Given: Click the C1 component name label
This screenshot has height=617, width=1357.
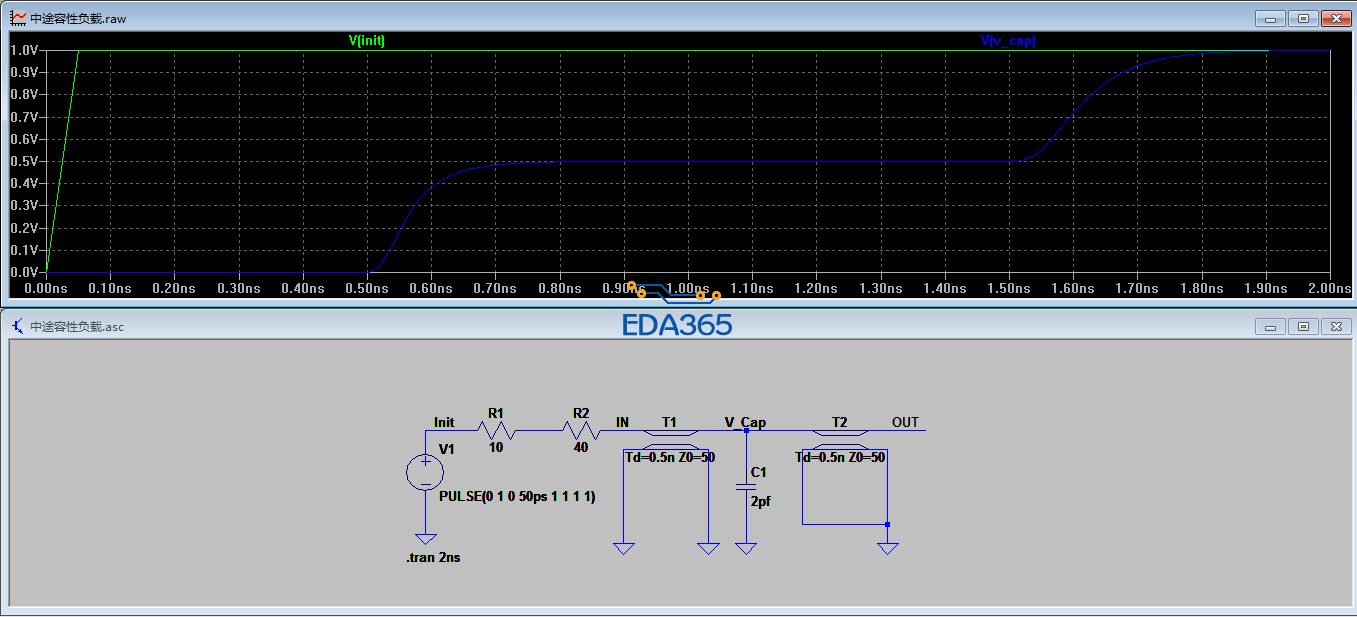Looking at the screenshot, I should pos(758,472).
